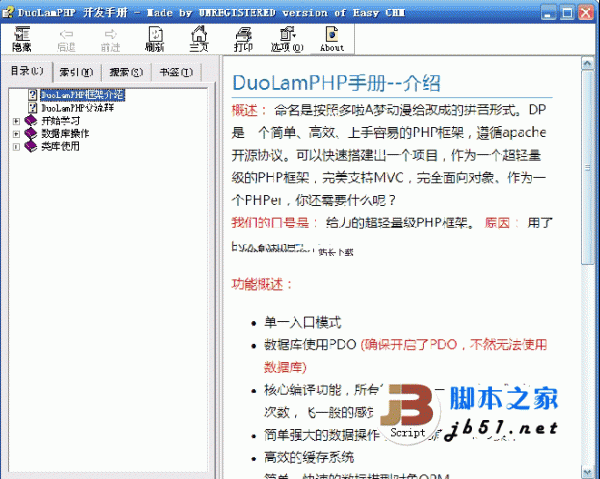
Task: Click the purple book icon beside 开始学习
Action: coord(31,121)
